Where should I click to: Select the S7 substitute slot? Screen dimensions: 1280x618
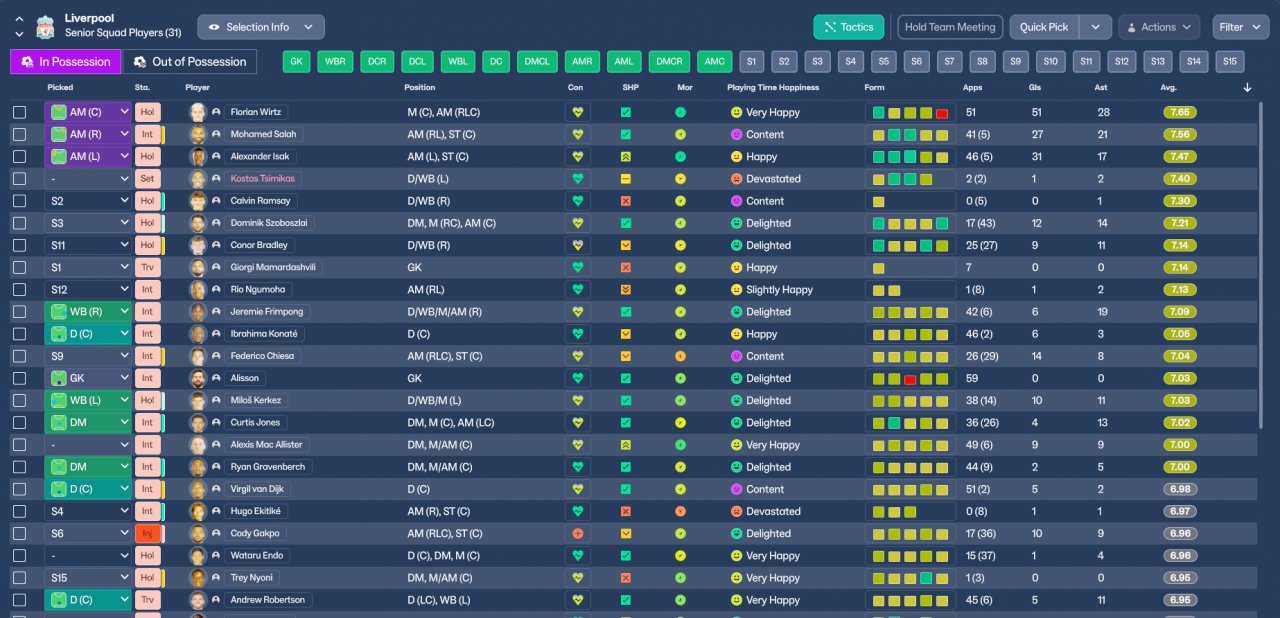tap(950, 62)
